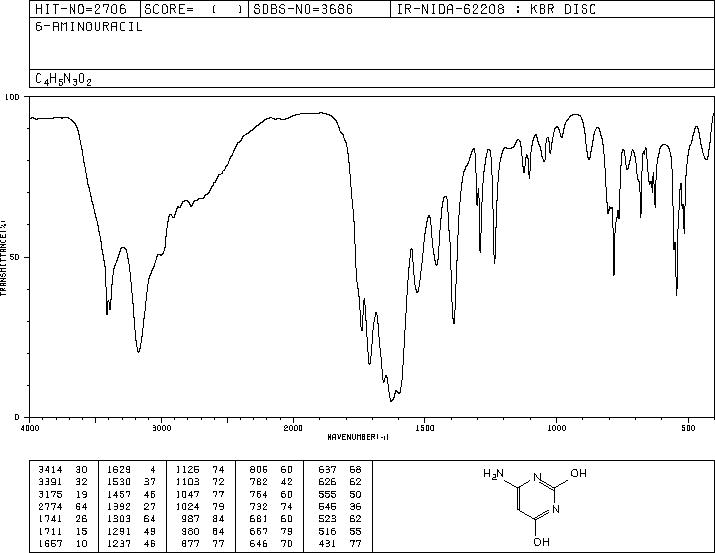Click the IR-NIDA-62208 : KBR DISC label
Image resolution: width=715 pixels, height=553 pixels.
point(496,9)
